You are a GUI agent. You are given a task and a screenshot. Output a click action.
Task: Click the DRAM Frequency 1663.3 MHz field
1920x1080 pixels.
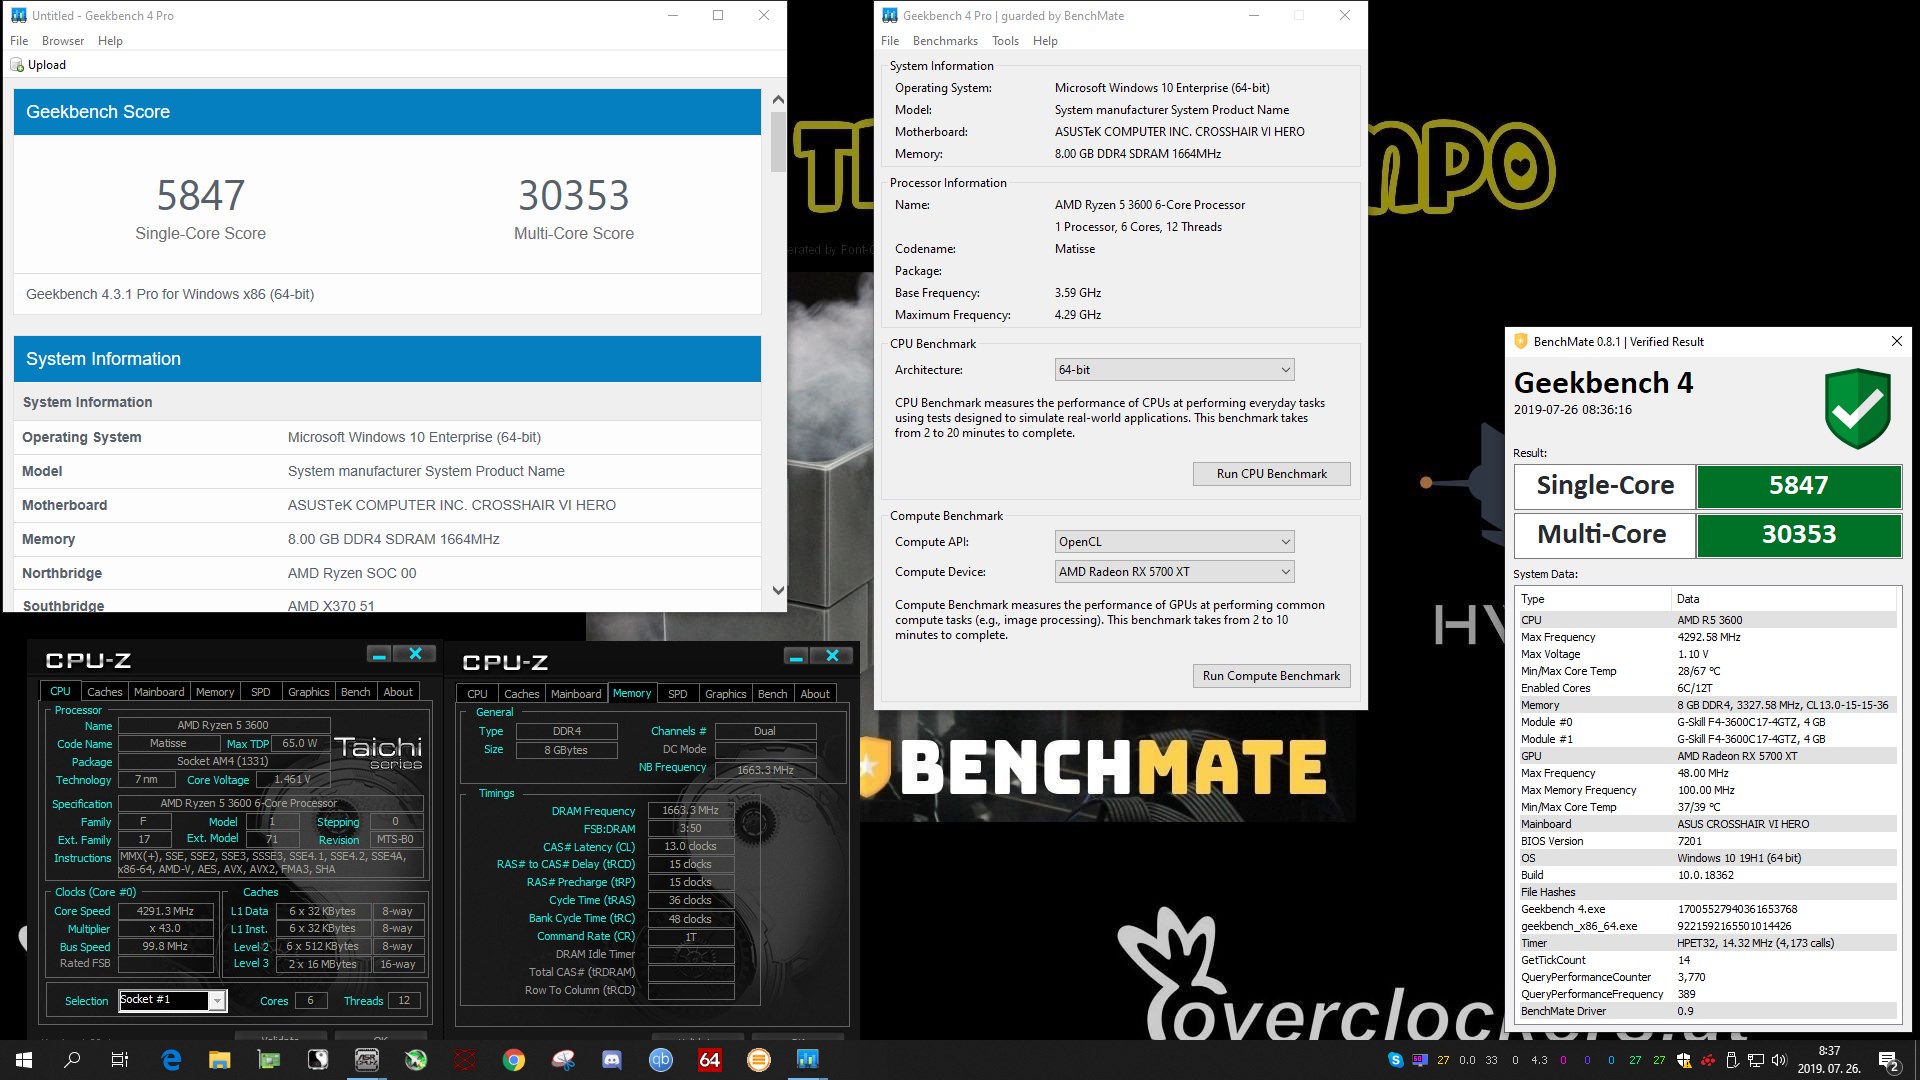pyautogui.click(x=690, y=811)
